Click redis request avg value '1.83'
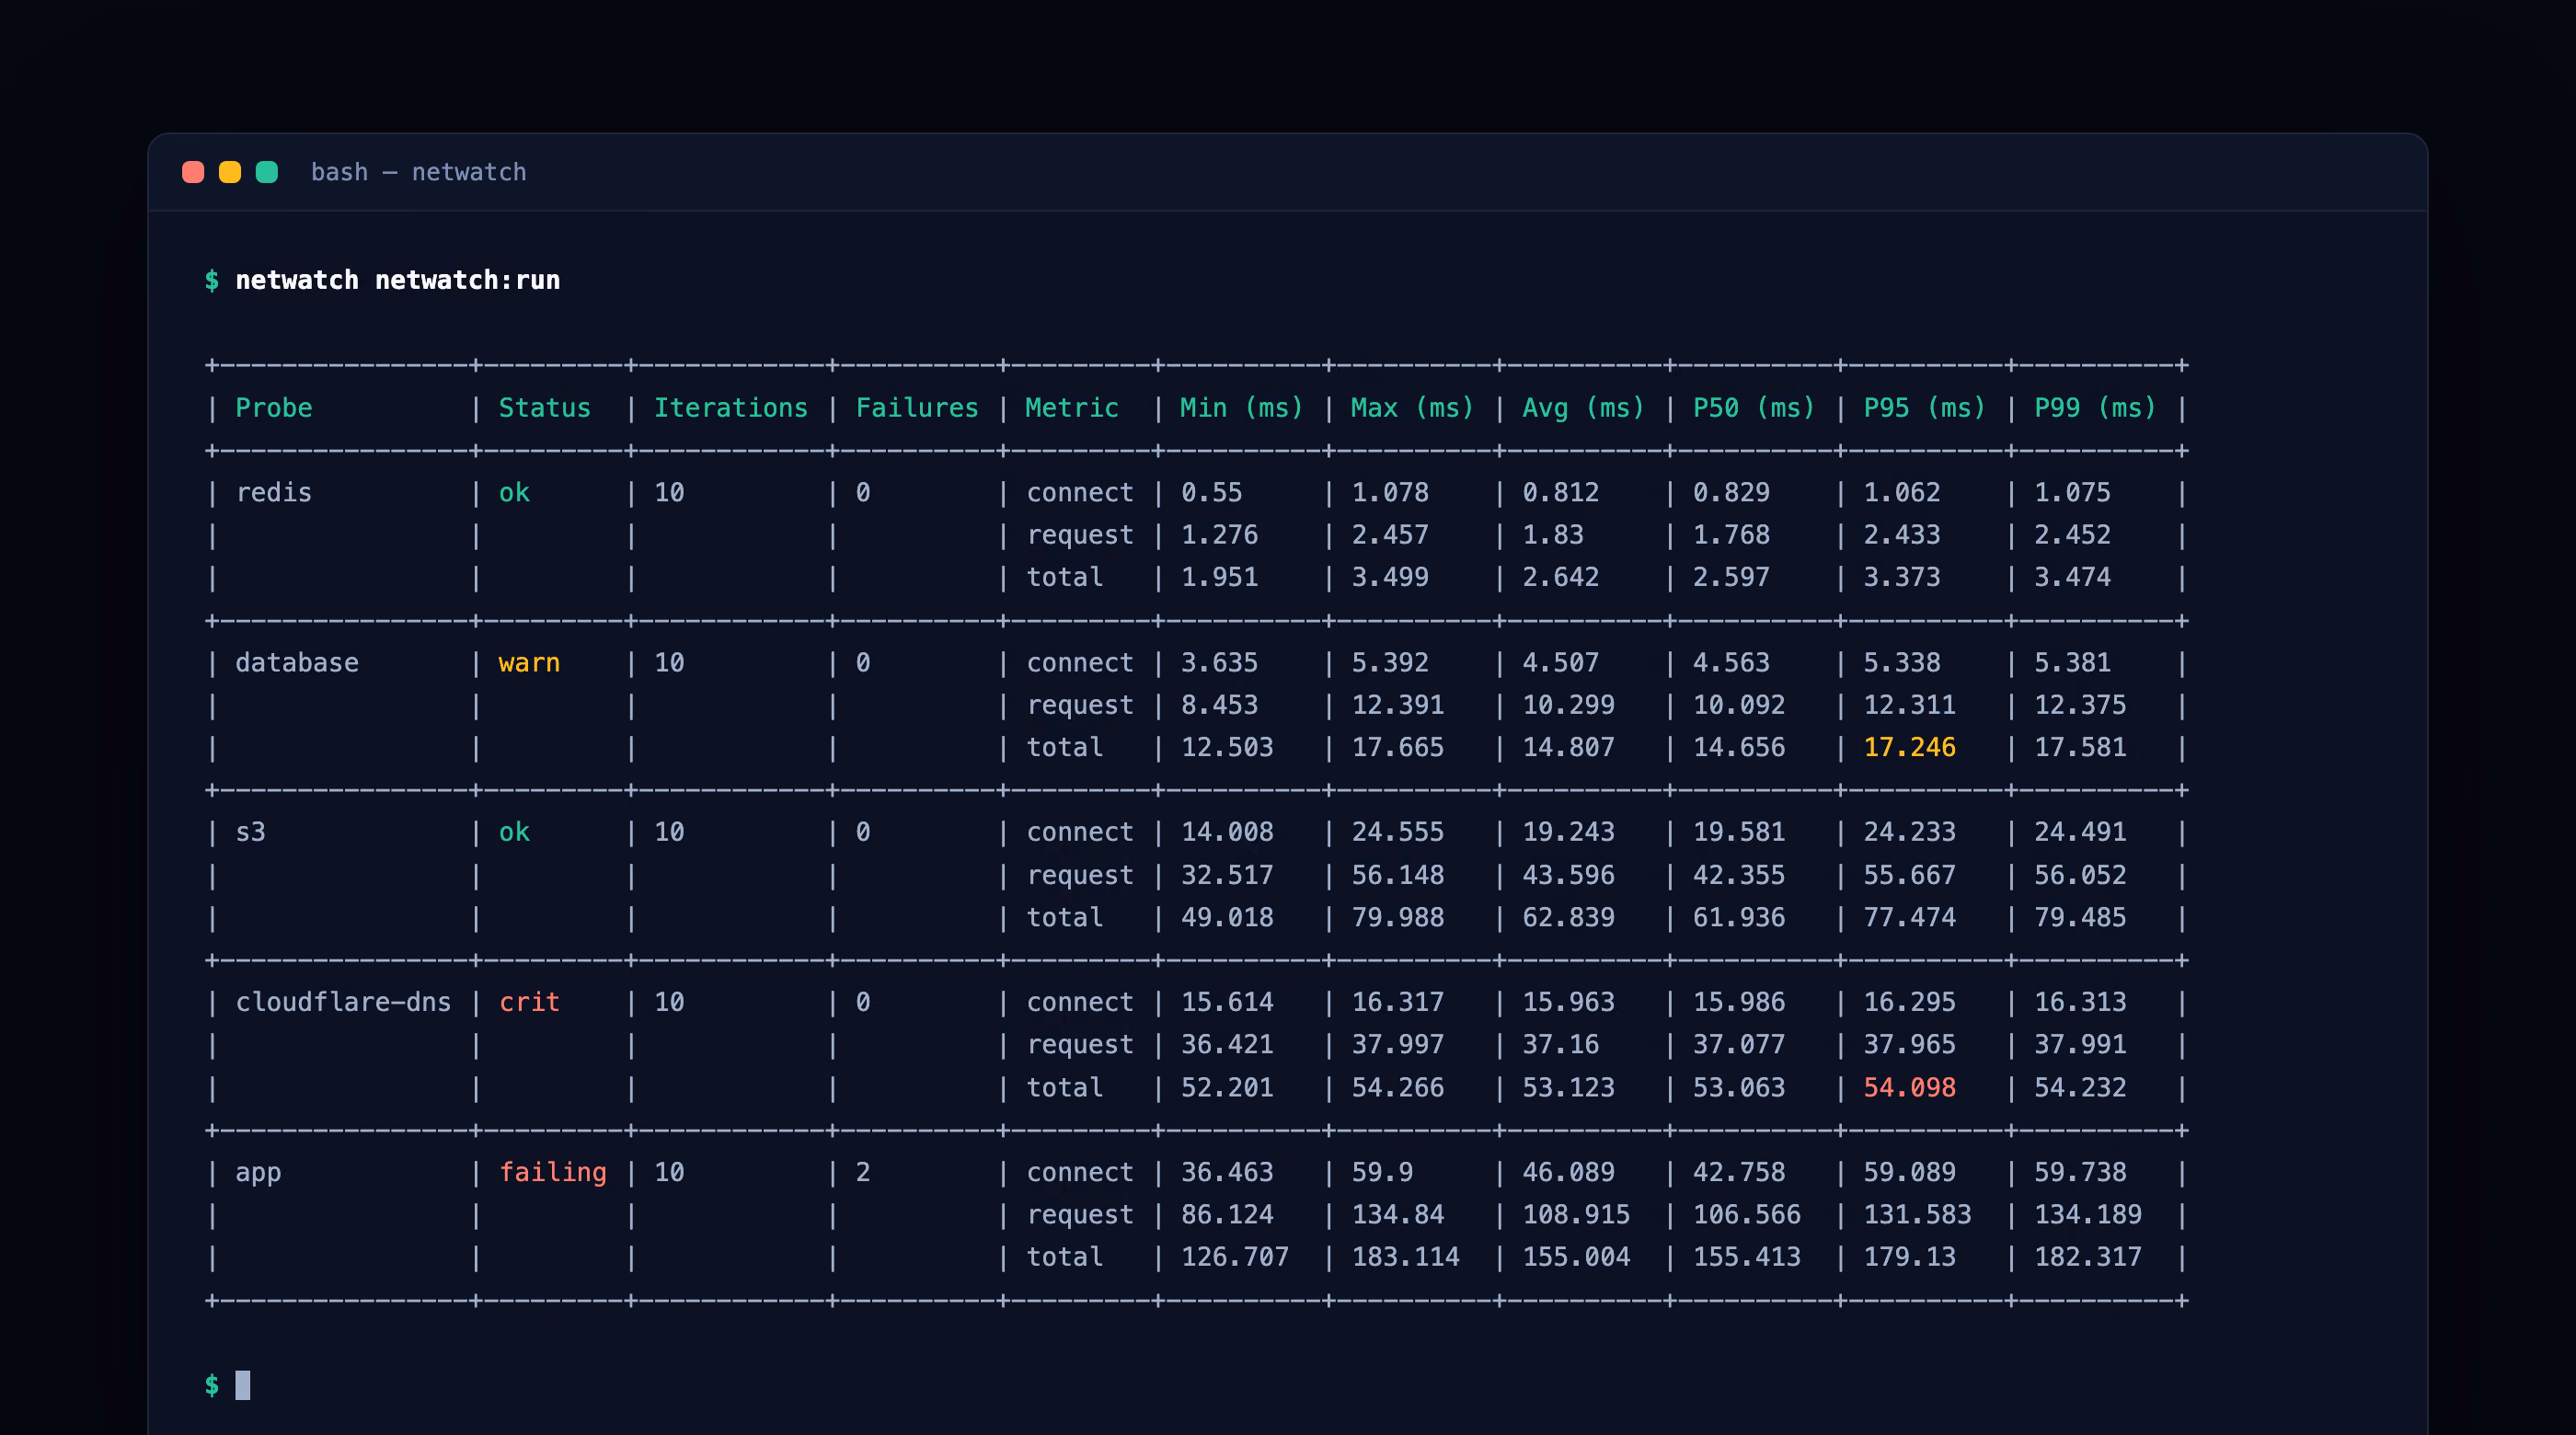Screen dimensions: 2576x1435 1553,535
